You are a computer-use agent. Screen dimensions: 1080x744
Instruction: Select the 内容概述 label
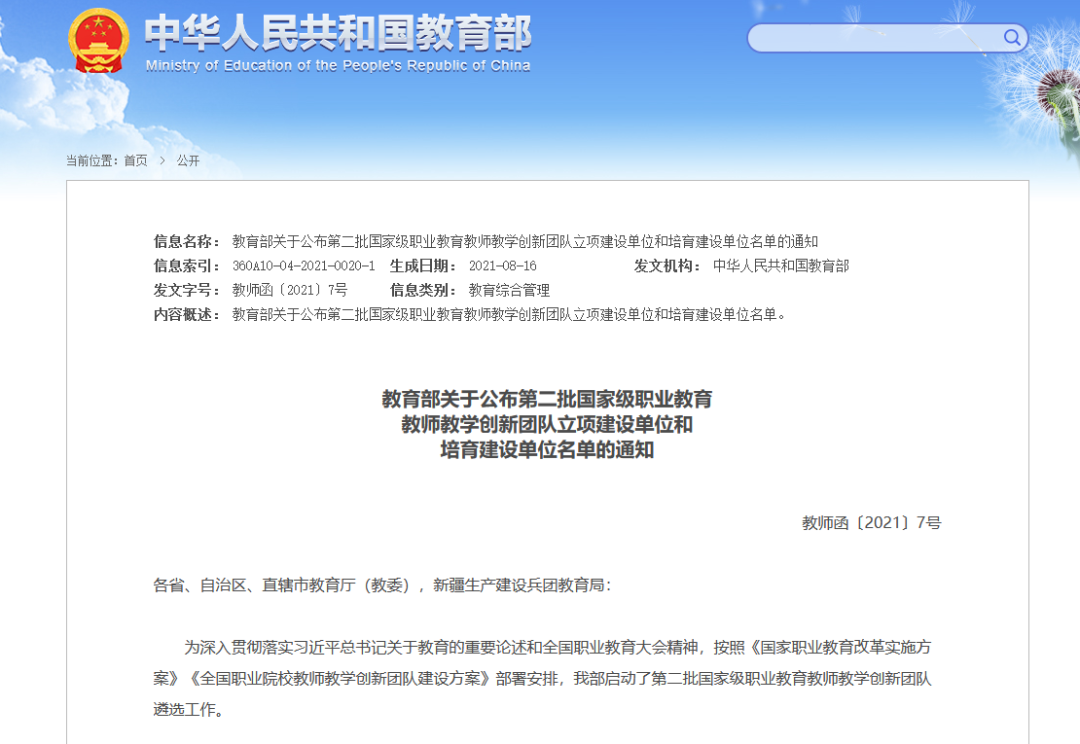point(187,315)
